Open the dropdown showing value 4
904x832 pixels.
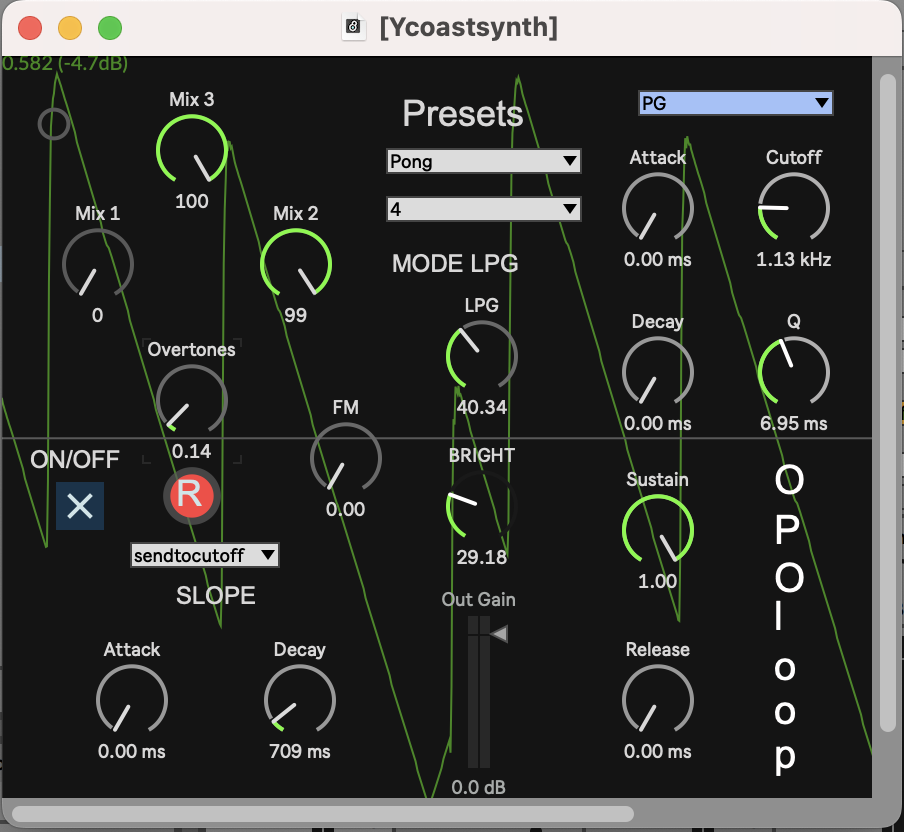pos(484,209)
